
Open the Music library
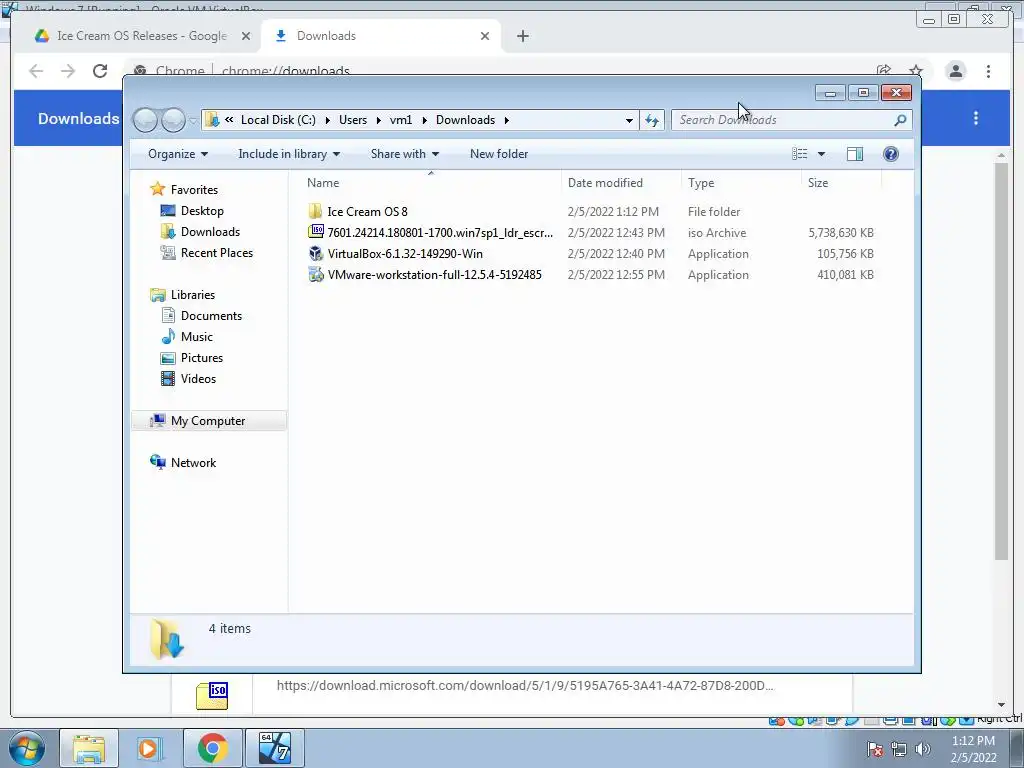[x=196, y=336]
